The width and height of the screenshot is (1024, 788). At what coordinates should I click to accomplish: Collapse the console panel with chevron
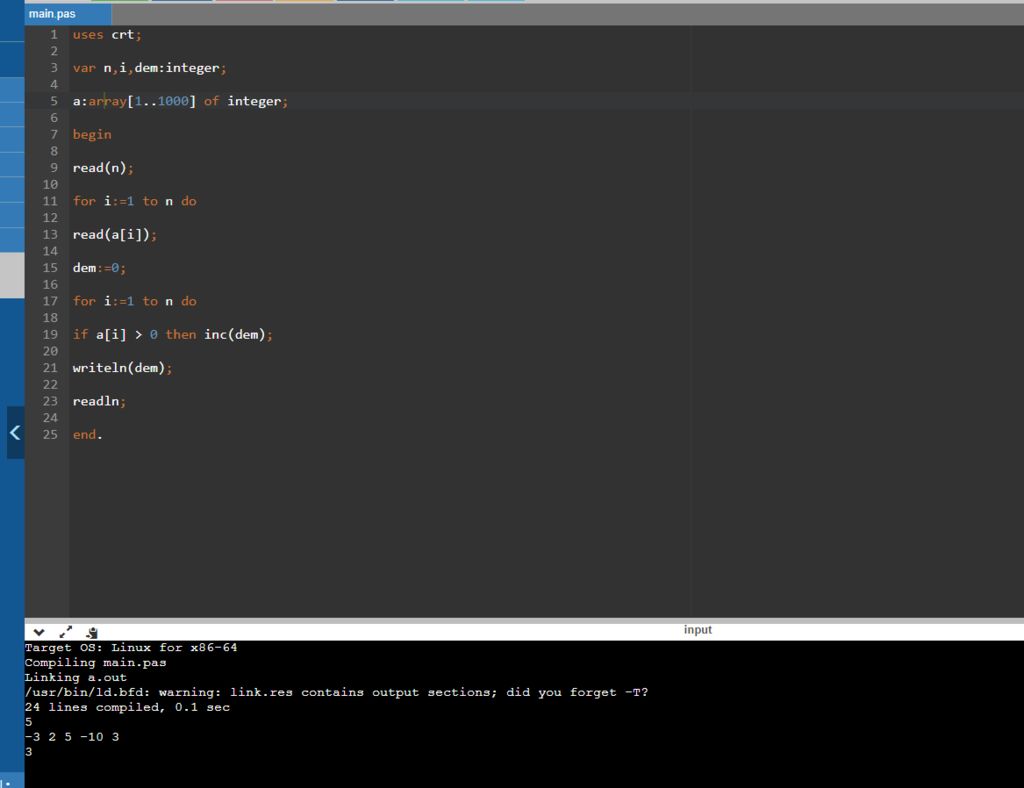coord(39,632)
